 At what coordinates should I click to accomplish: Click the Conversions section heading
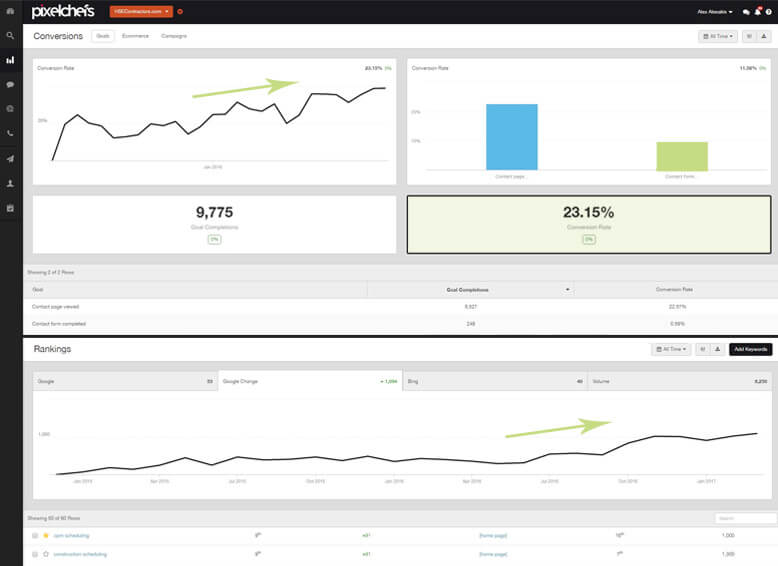[58, 36]
